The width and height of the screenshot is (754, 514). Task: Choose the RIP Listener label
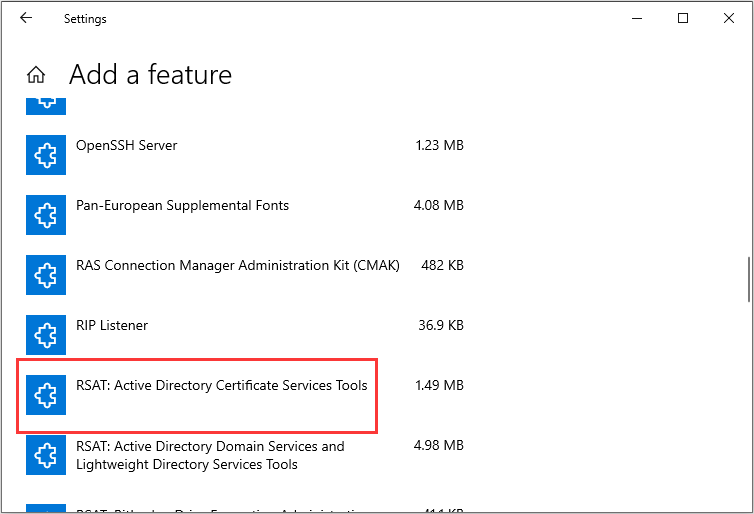pos(112,326)
